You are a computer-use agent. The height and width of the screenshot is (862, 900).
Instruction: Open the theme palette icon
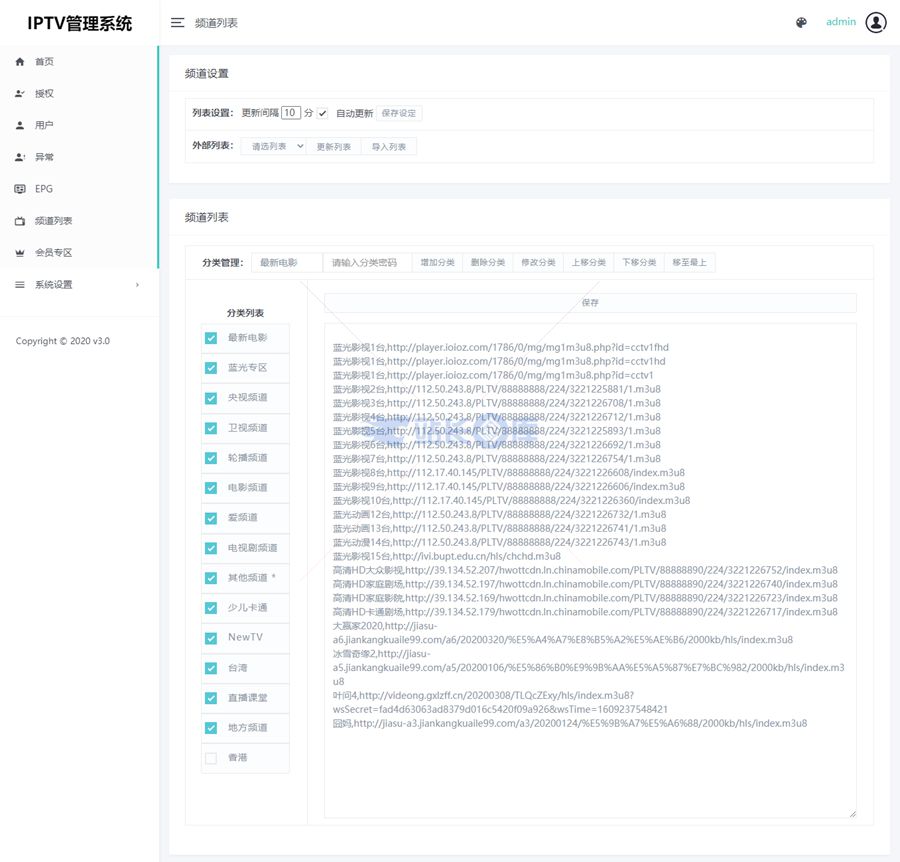click(x=801, y=23)
